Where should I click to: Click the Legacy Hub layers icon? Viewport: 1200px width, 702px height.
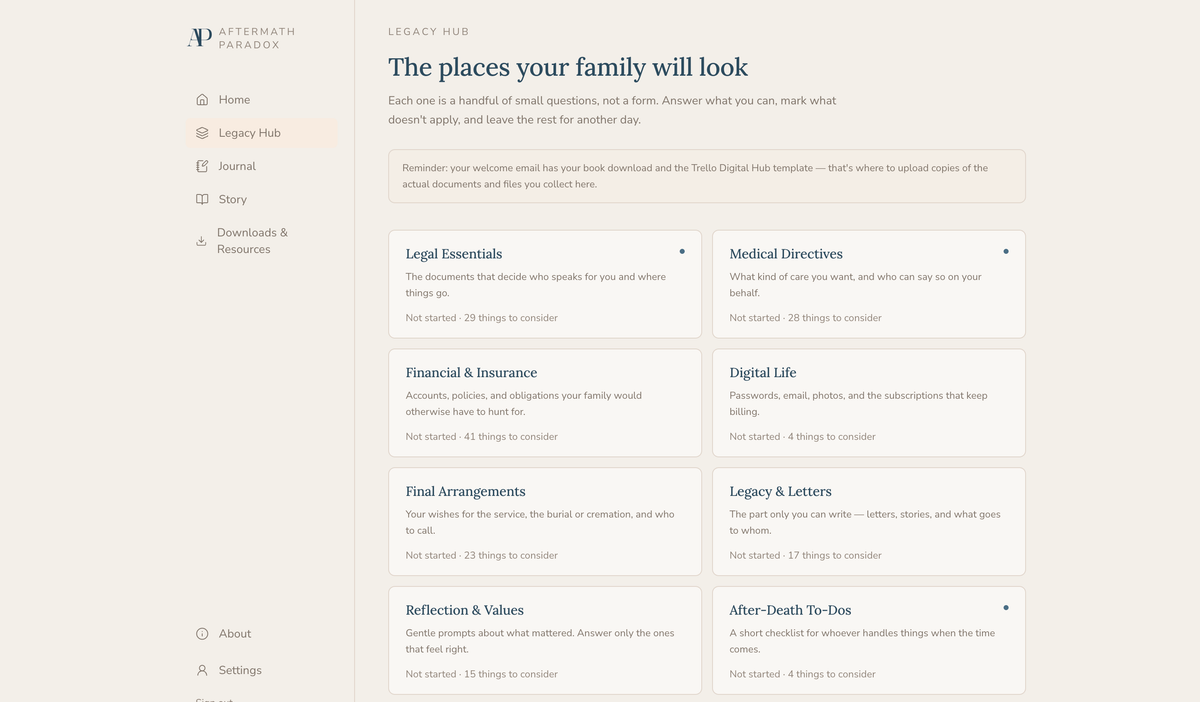tap(202, 133)
